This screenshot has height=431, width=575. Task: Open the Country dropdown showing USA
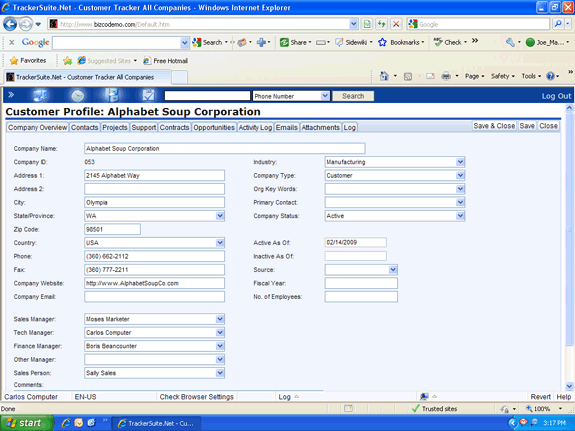(220, 242)
